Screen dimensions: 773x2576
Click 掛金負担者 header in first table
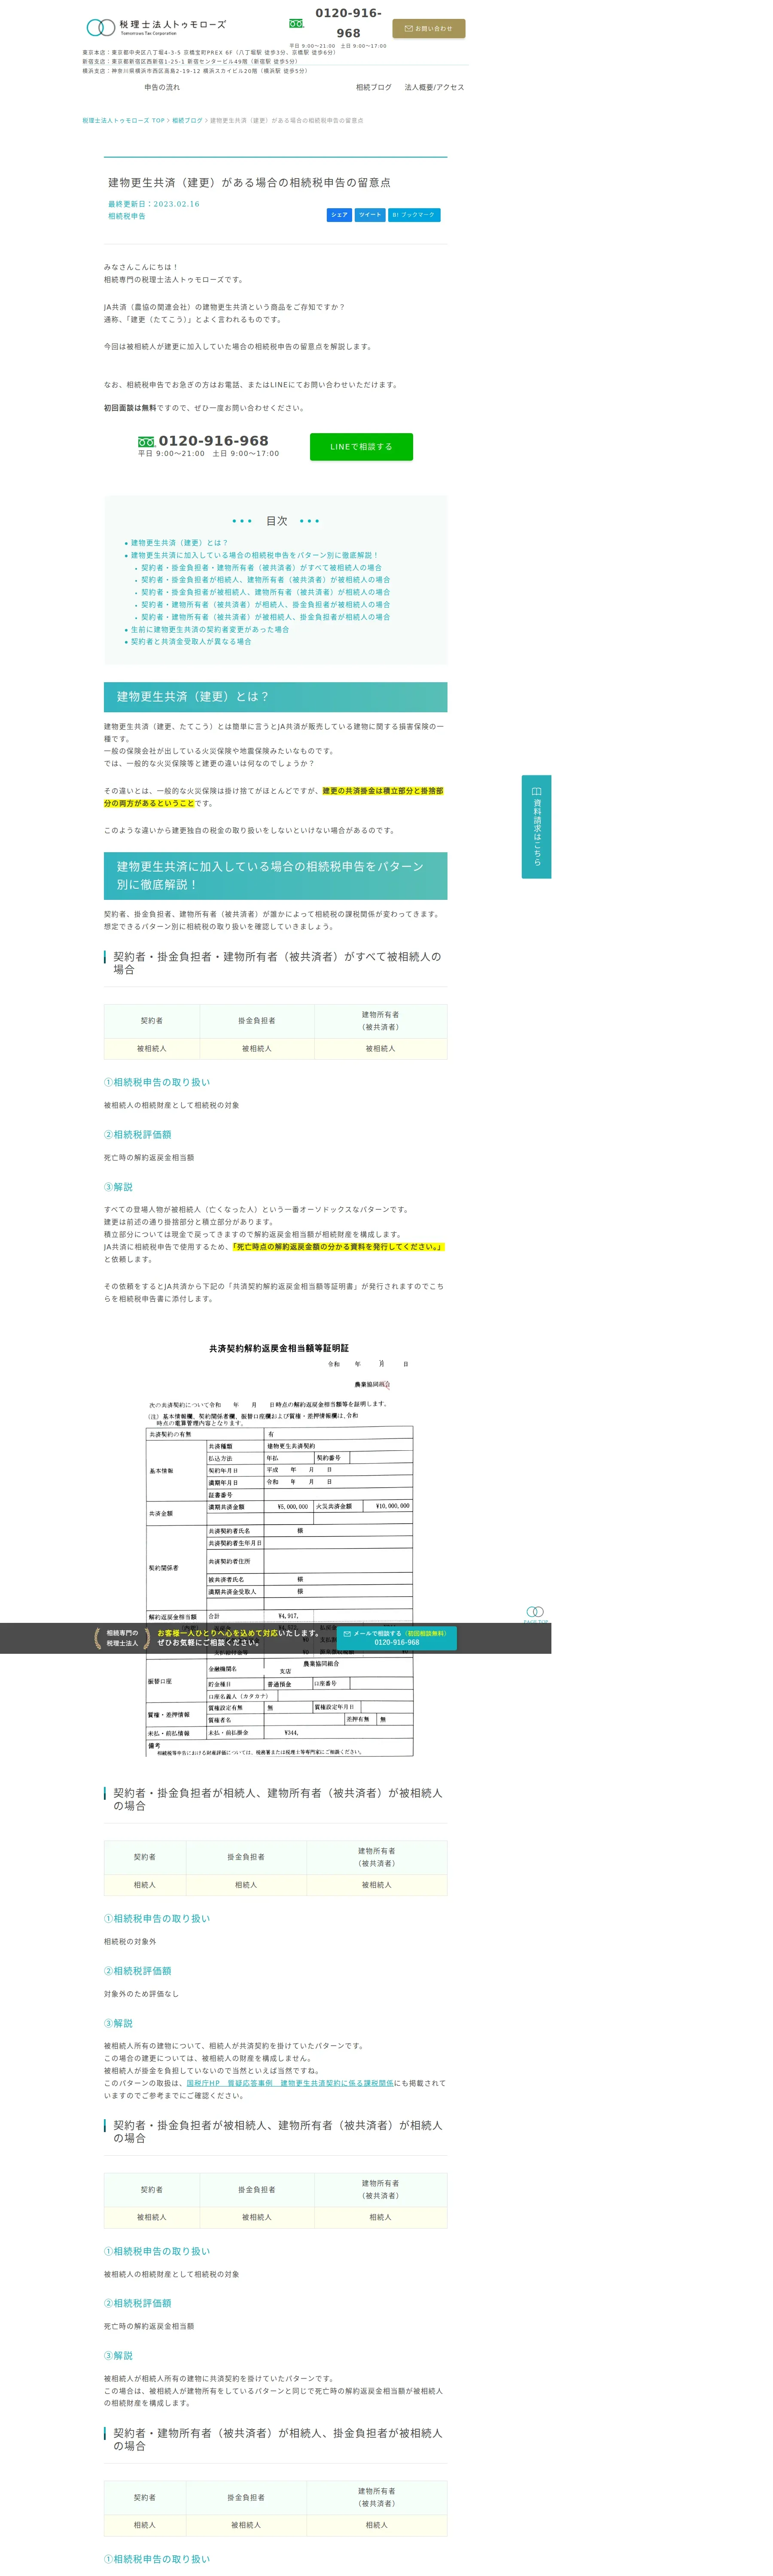(x=256, y=1020)
